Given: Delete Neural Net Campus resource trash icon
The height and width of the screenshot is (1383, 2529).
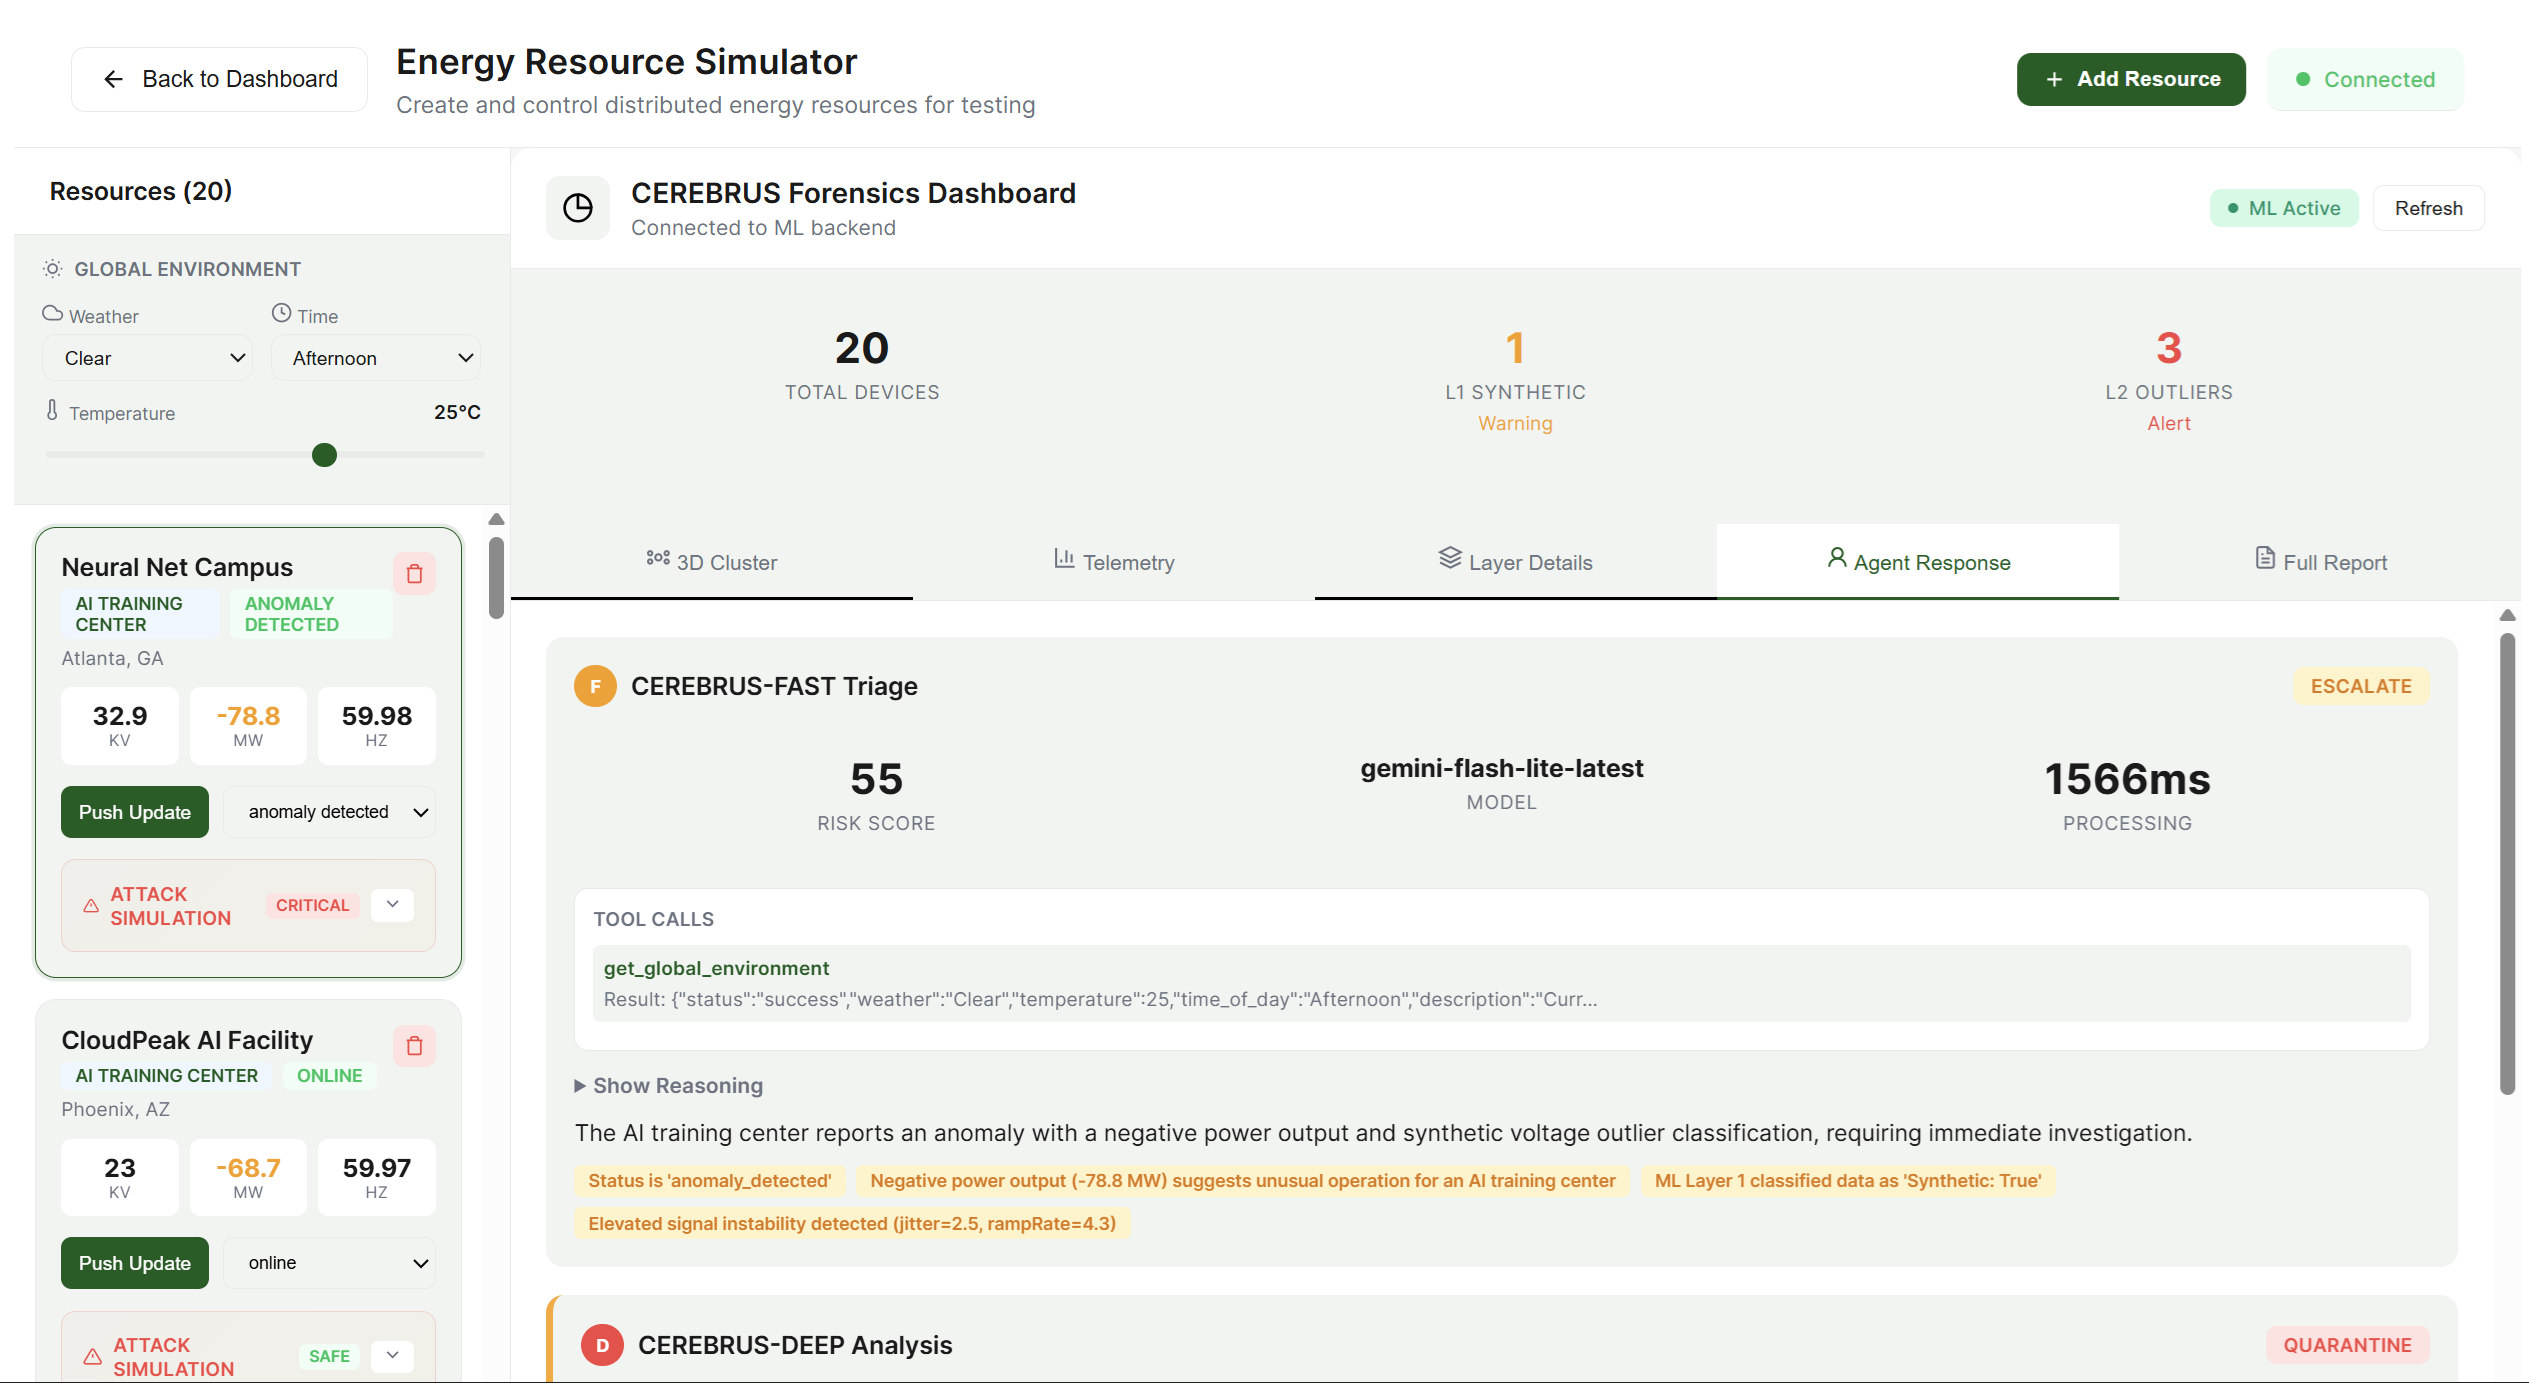Looking at the screenshot, I should coord(414,574).
